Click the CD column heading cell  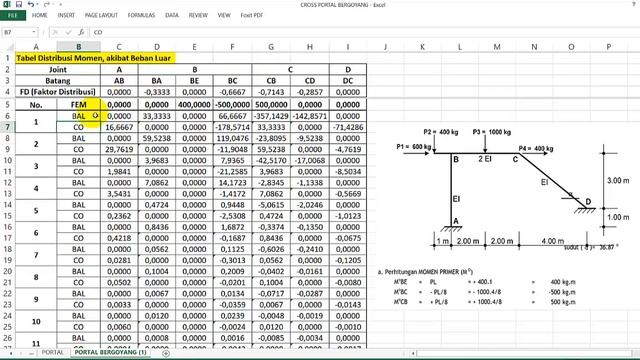click(309, 81)
